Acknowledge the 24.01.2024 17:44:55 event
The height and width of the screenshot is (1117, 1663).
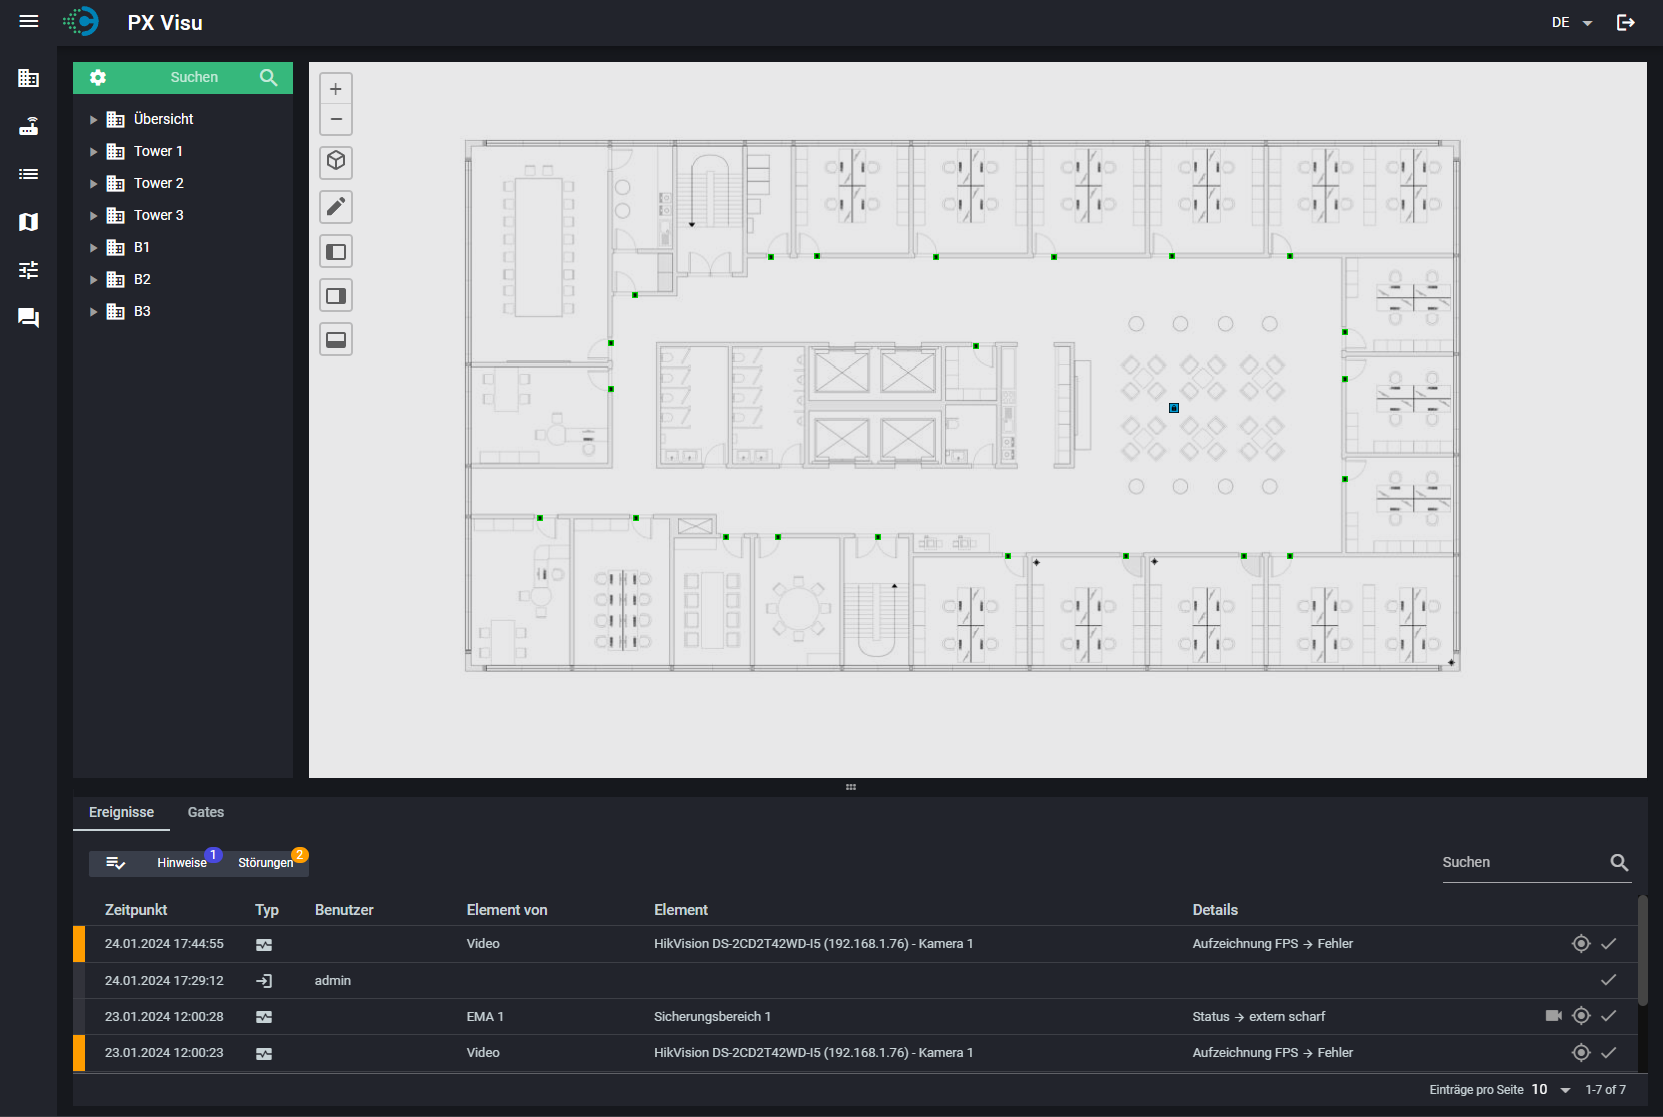[1609, 943]
